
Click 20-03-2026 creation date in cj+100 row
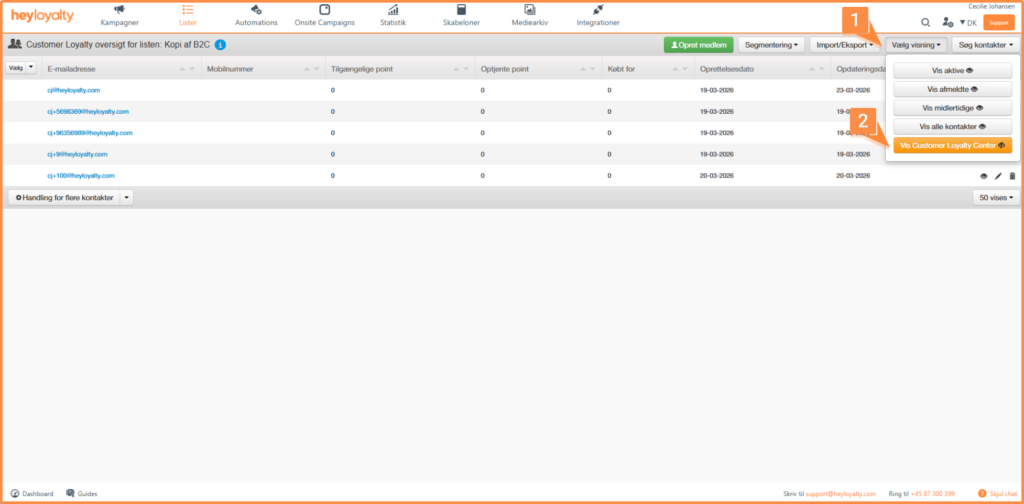pyautogui.click(x=716, y=176)
